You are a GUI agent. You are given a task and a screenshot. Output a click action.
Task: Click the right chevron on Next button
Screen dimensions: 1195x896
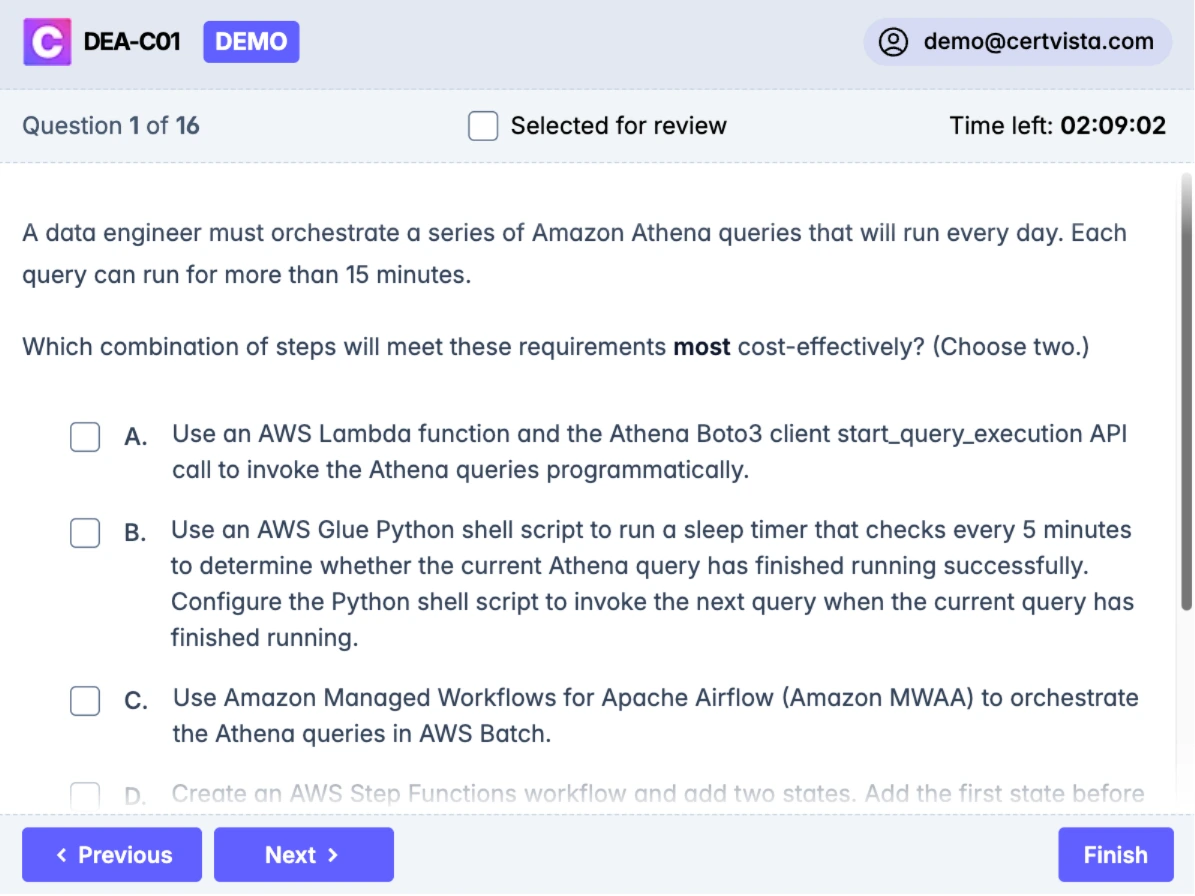334,855
